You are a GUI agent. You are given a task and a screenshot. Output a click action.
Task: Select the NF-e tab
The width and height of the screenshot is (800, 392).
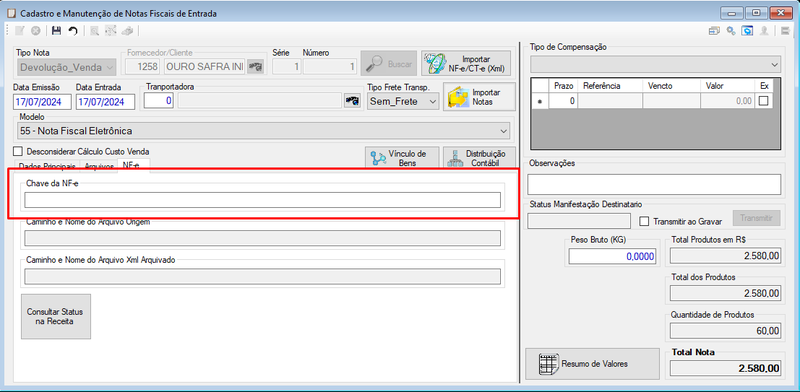coord(133,166)
